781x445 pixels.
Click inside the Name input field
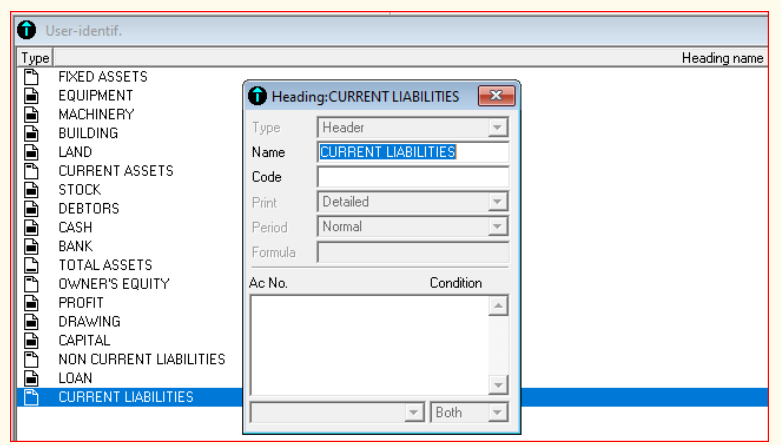(412, 152)
